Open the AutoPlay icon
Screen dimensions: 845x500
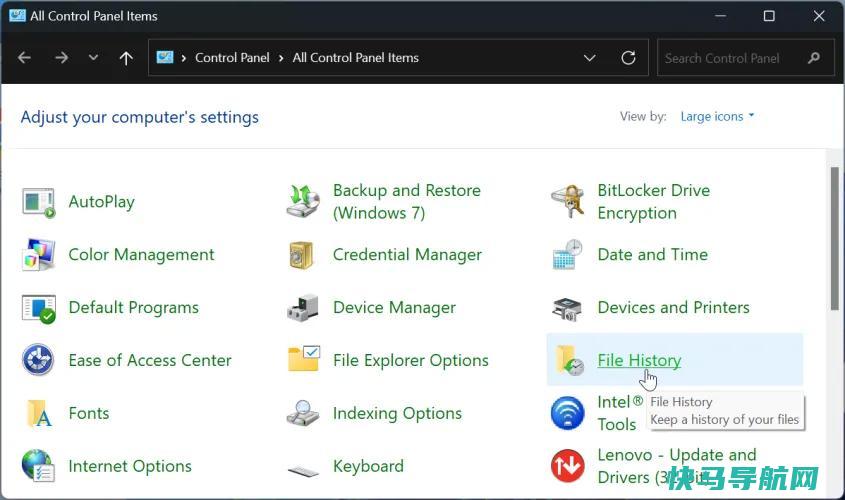click(39, 203)
